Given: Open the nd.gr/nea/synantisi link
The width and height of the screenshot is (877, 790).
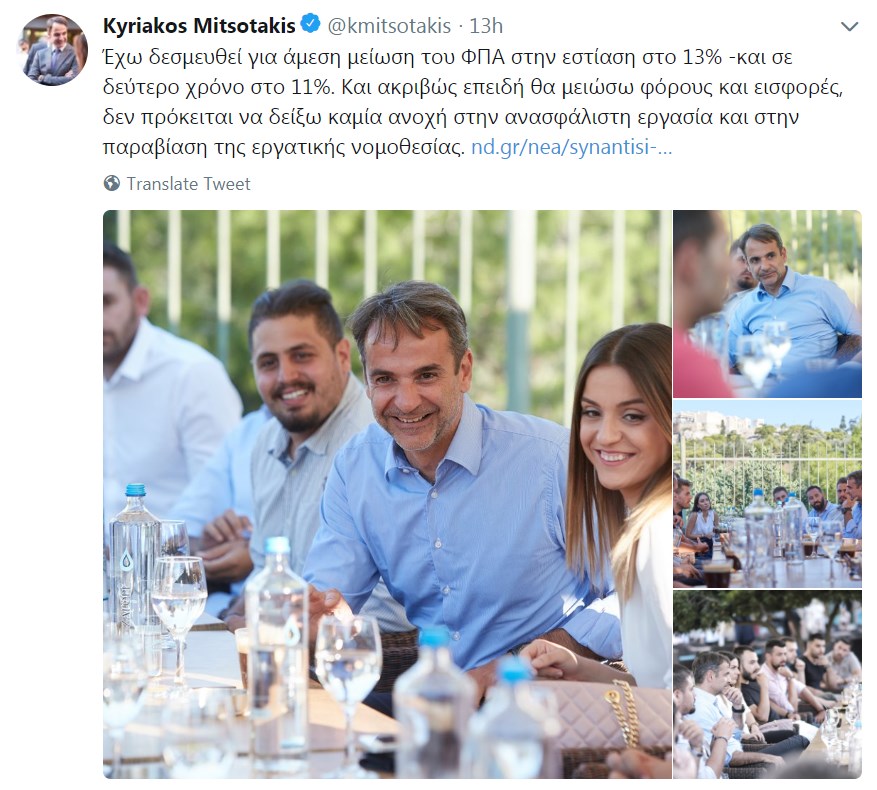Looking at the screenshot, I should point(571,147).
